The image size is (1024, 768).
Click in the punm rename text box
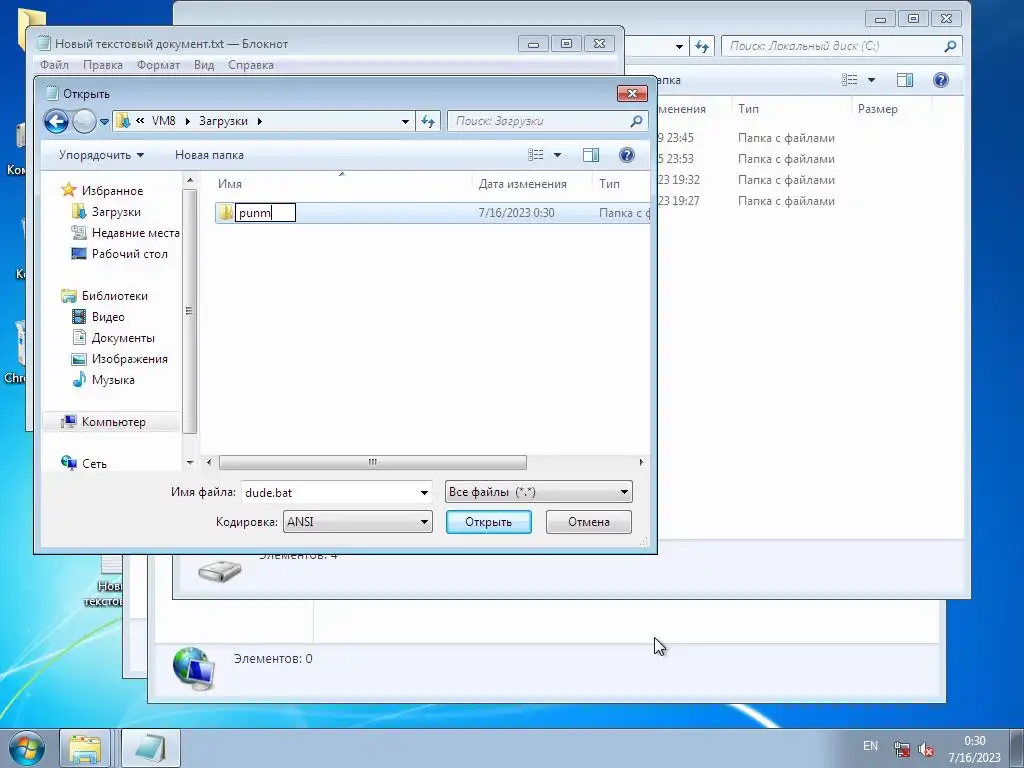(x=265, y=213)
